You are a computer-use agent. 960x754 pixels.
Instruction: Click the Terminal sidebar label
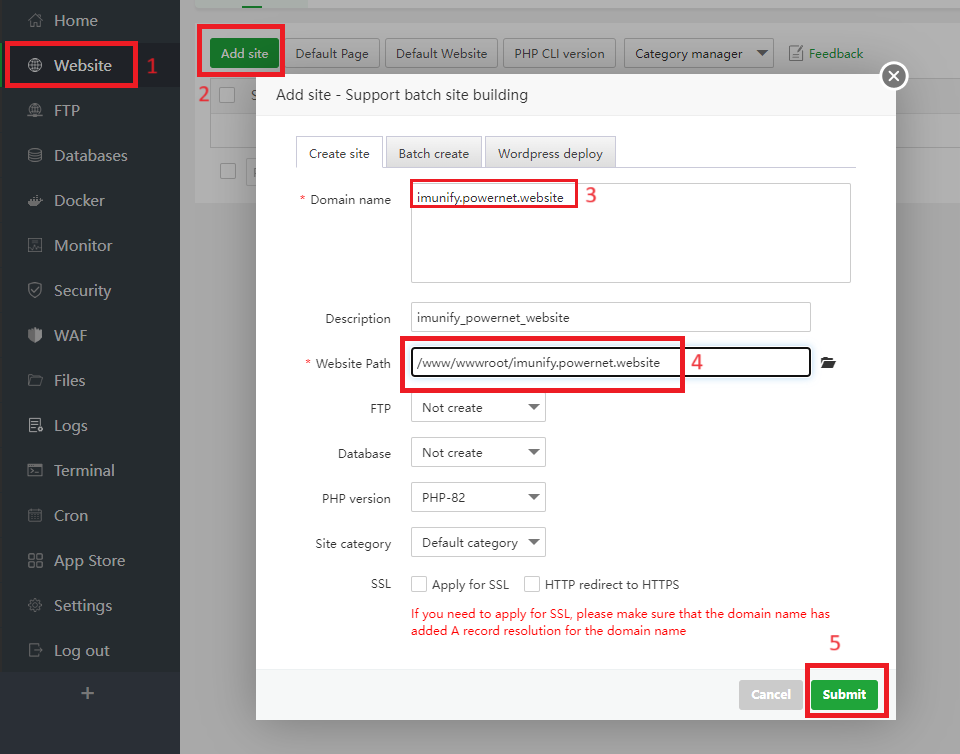tap(84, 470)
